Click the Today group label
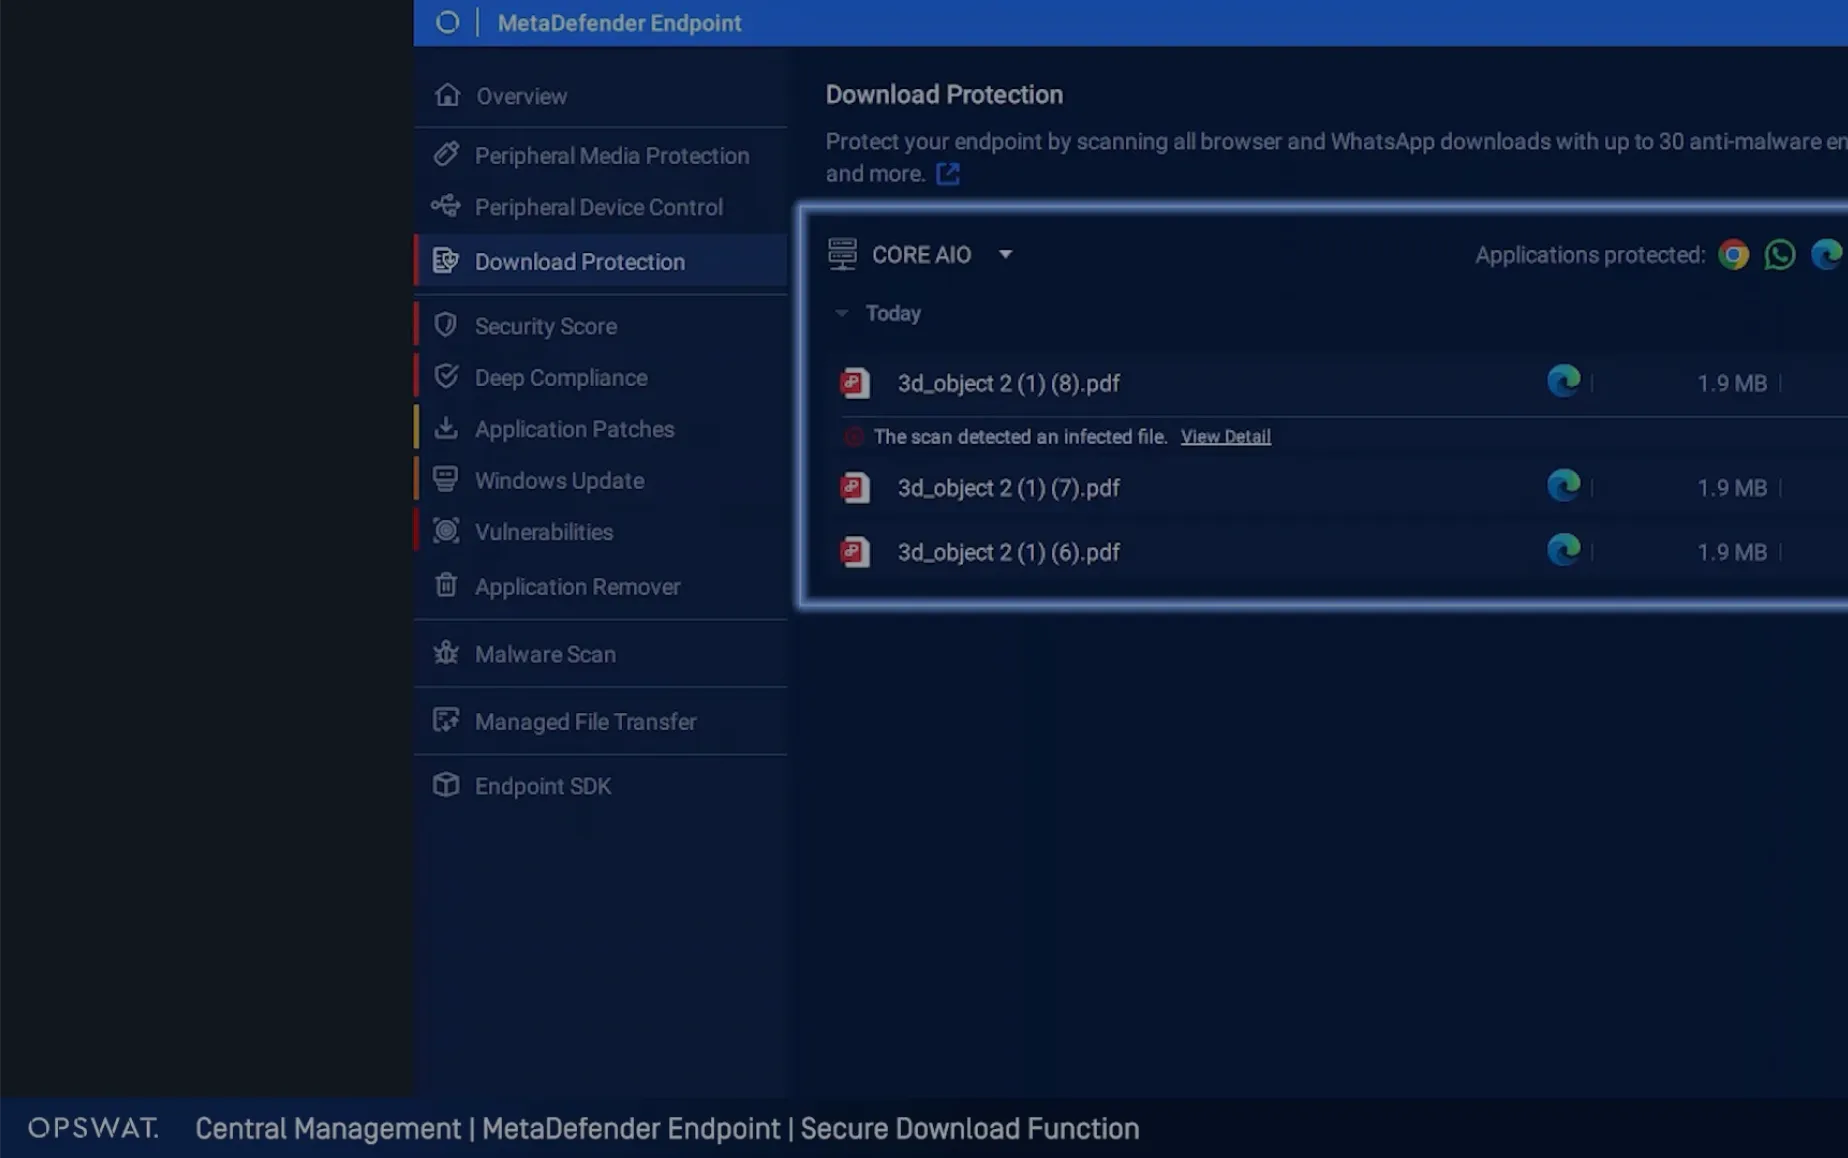This screenshot has width=1848, height=1158. tap(893, 313)
